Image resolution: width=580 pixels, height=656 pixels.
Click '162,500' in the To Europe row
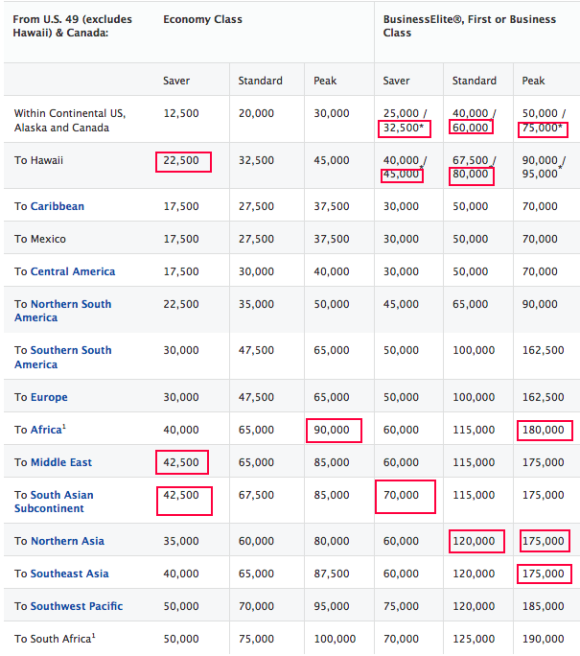pos(543,397)
